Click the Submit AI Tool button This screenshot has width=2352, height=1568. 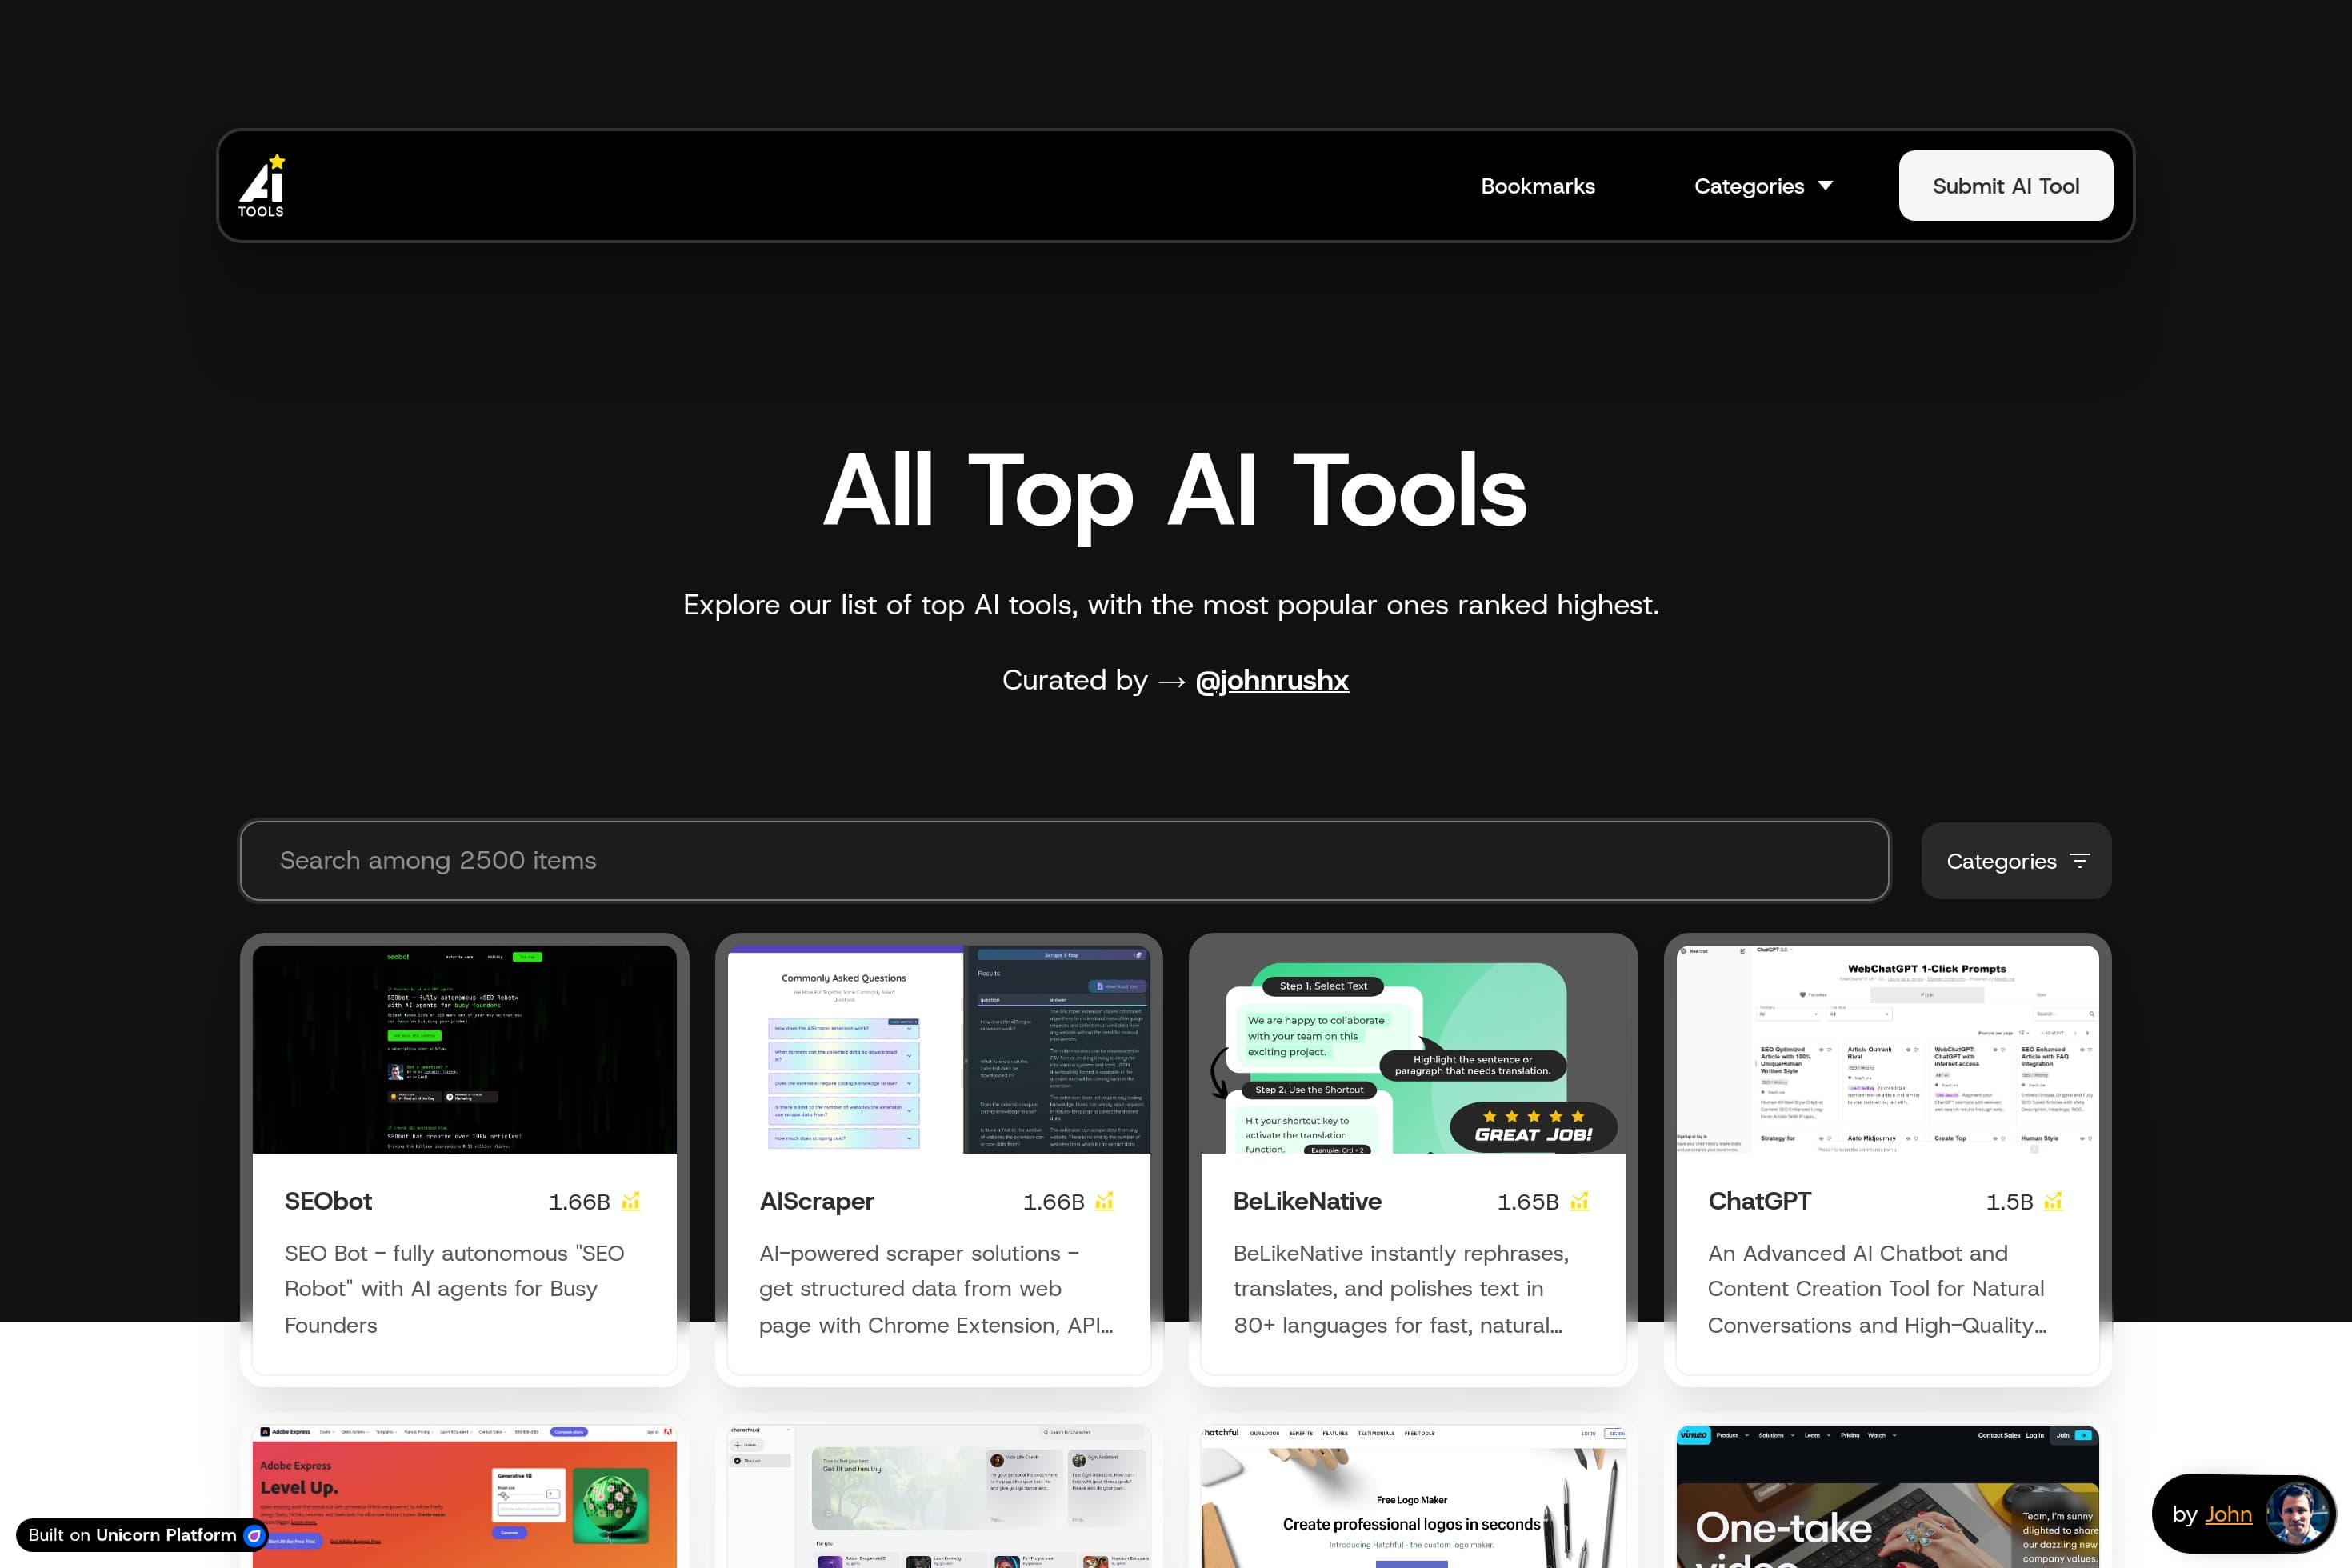(x=2005, y=186)
